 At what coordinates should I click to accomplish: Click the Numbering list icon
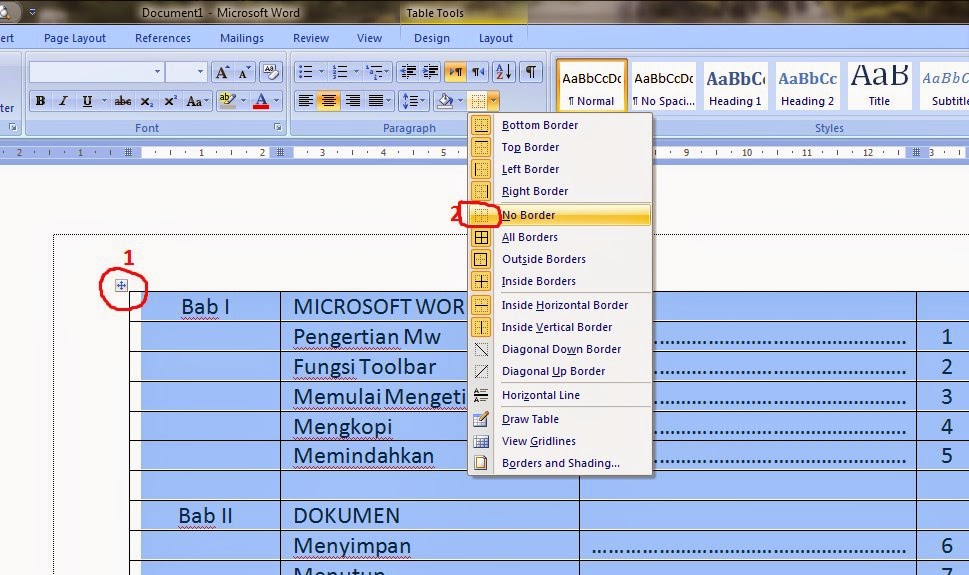340,72
